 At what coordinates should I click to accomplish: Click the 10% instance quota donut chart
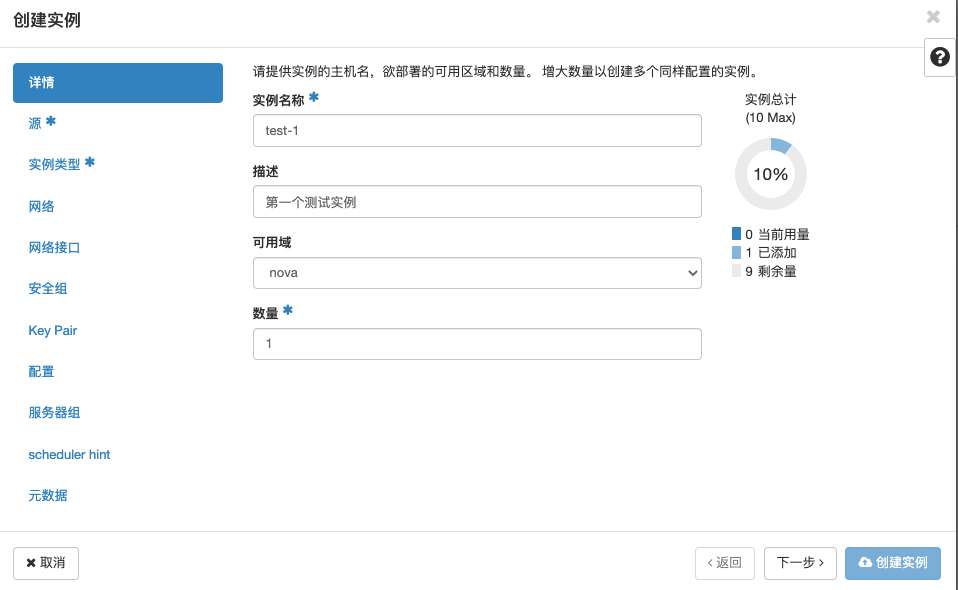(x=770, y=173)
